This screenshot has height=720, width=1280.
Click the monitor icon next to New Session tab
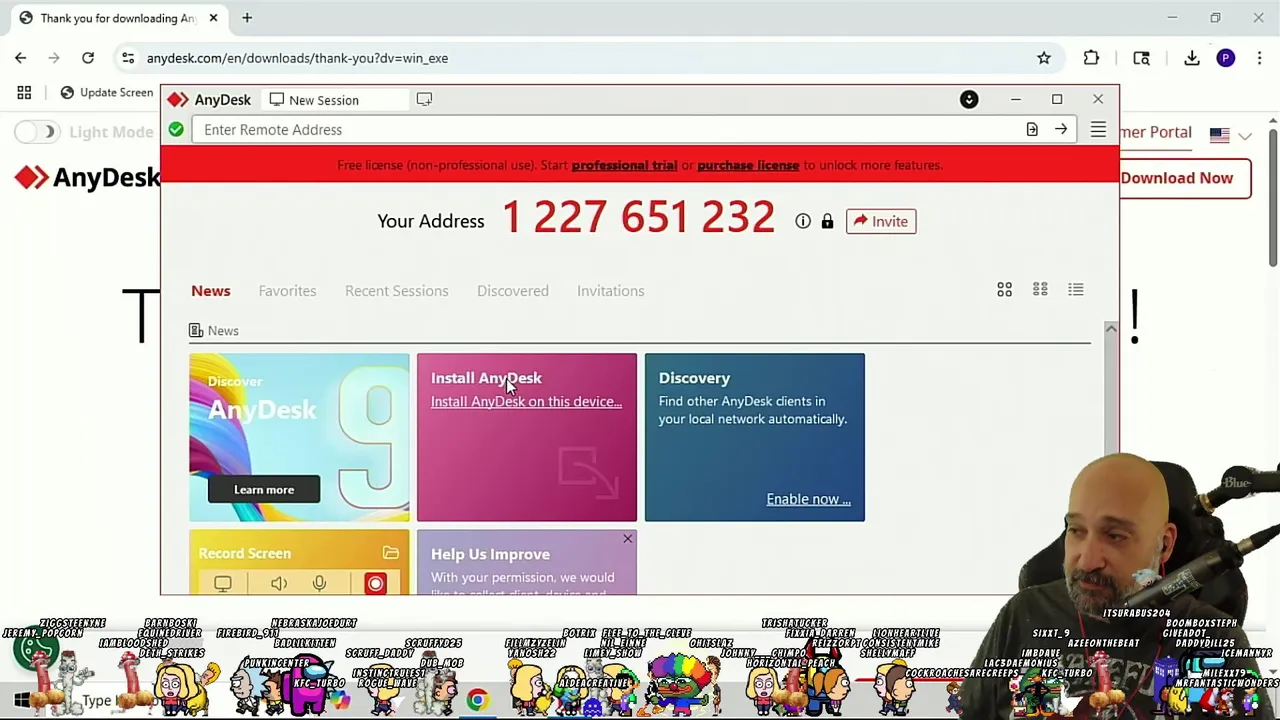point(424,99)
